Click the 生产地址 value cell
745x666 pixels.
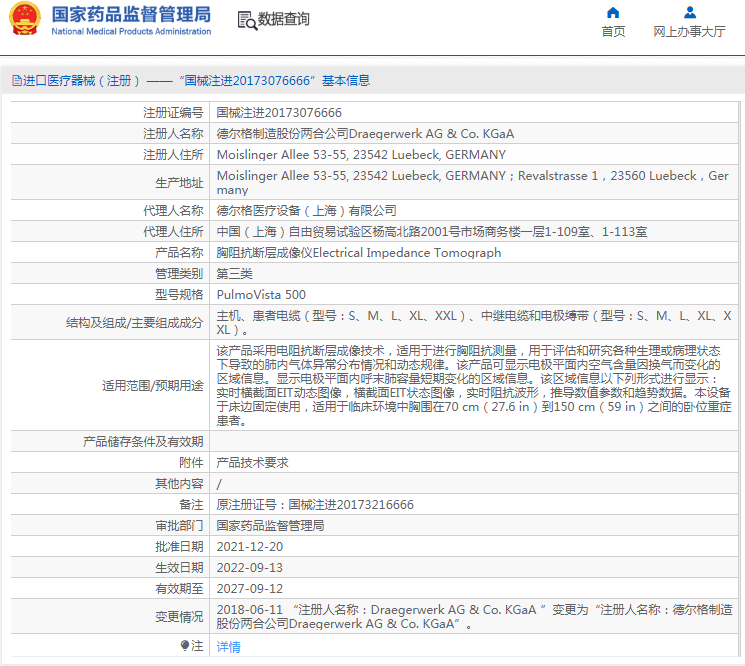tap(473, 182)
